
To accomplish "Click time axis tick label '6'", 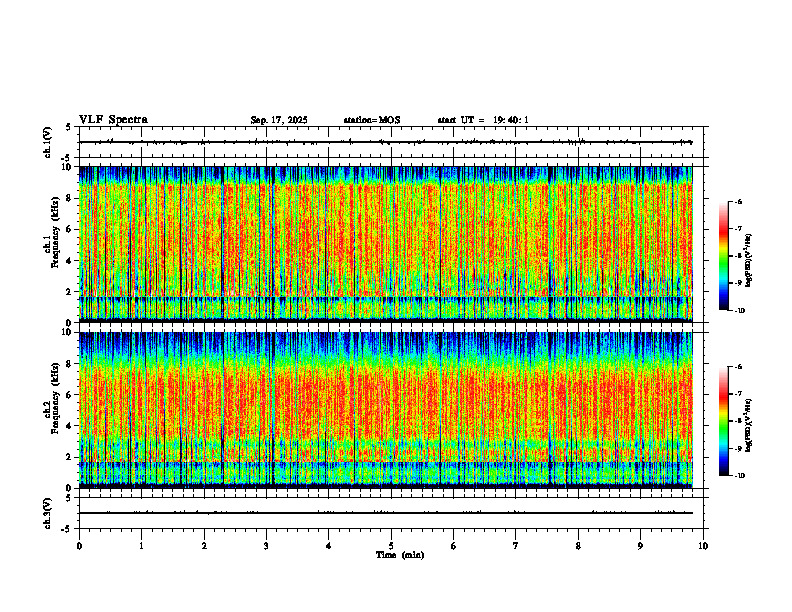I will (x=454, y=546).
